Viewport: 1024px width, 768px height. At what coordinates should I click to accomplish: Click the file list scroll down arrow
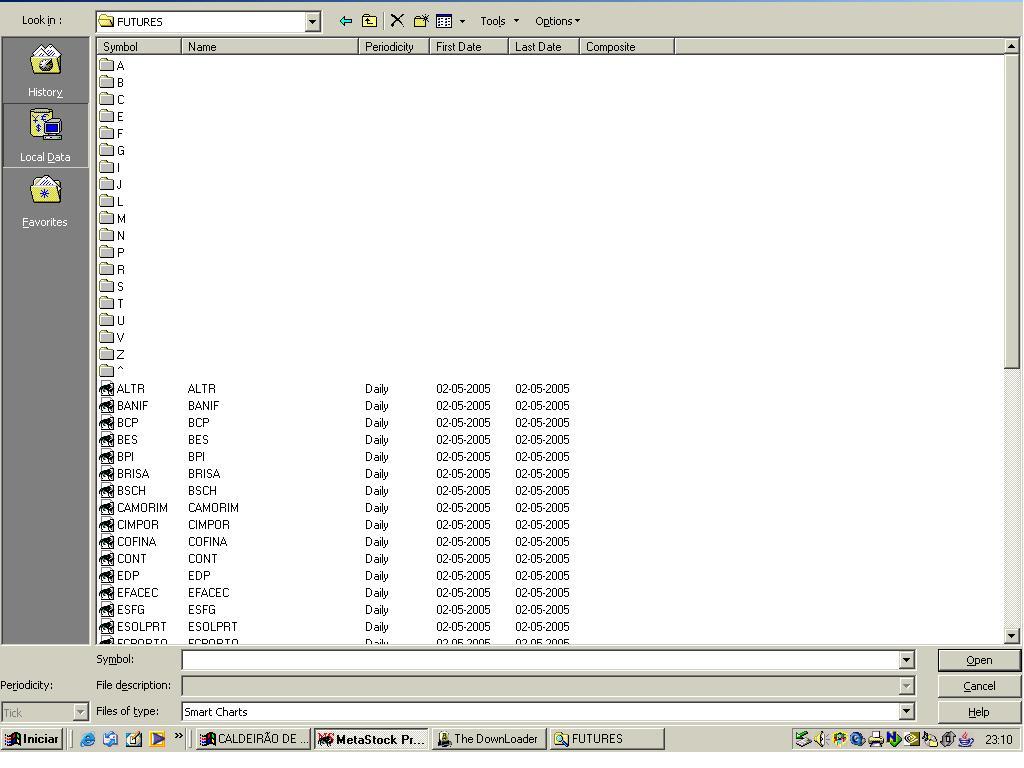click(1012, 635)
